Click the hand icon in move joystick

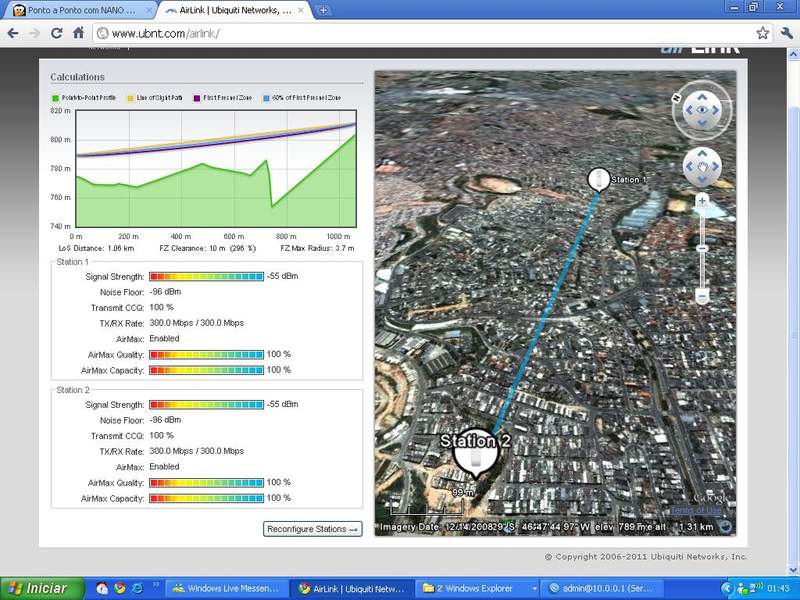(x=702, y=166)
